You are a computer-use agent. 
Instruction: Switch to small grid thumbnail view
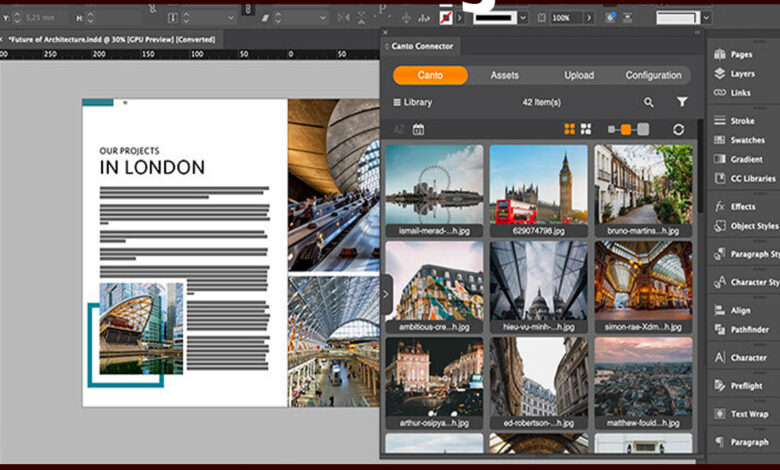click(586, 129)
